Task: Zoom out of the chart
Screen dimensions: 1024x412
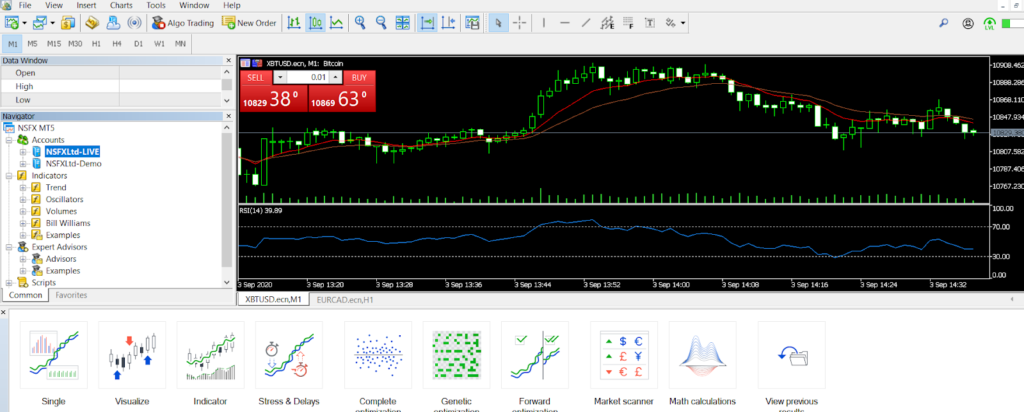Action: tap(381, 23)
